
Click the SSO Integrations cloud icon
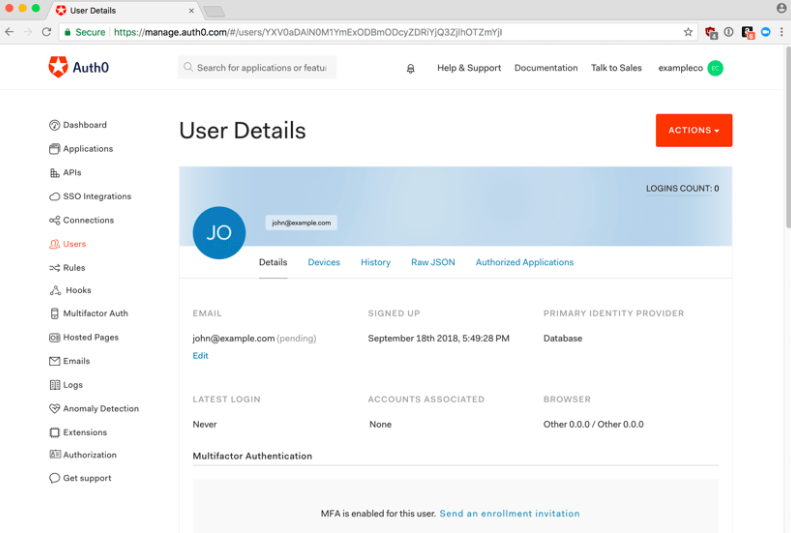point(54,196)
